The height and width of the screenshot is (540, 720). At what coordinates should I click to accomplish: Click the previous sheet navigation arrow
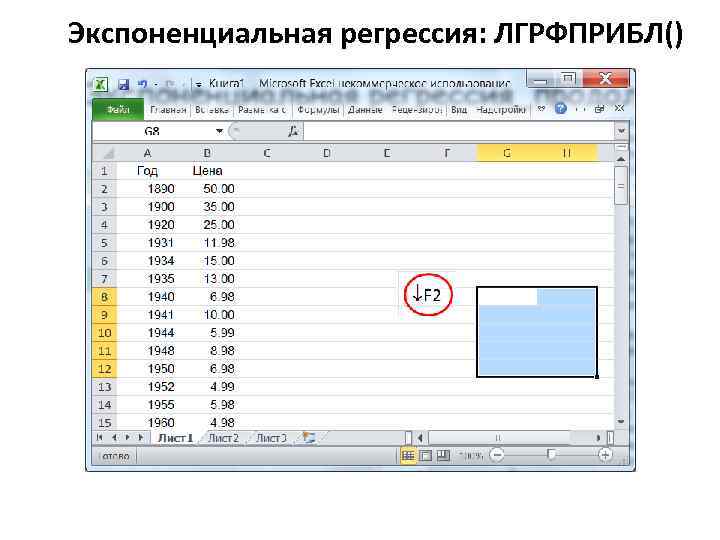tap(114, 438)
